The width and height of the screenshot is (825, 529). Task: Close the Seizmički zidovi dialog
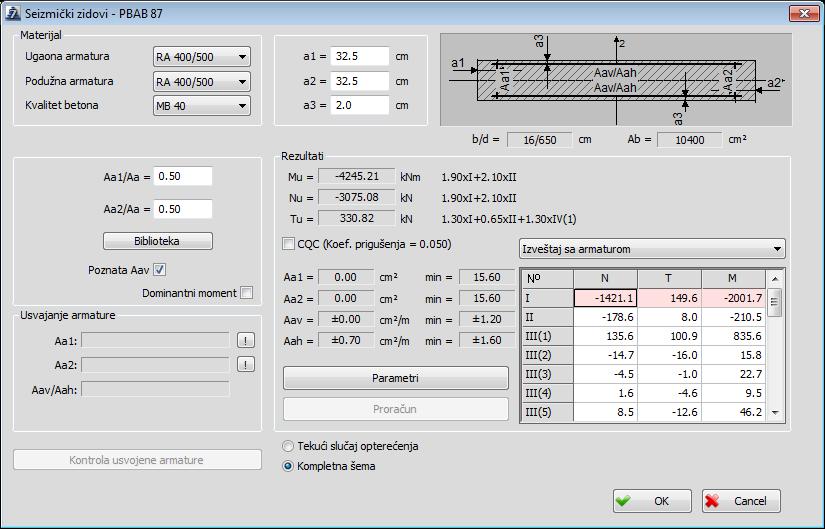click(804, 13)
